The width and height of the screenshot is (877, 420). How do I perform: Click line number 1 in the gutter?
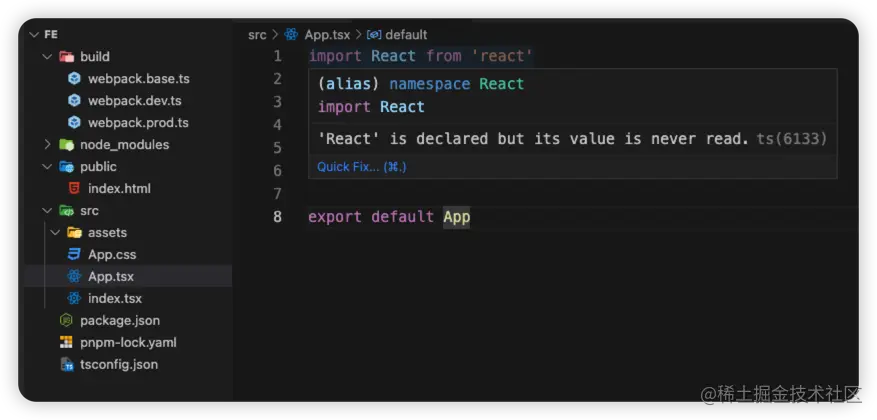pyautogui.click(x=277, y=56)
